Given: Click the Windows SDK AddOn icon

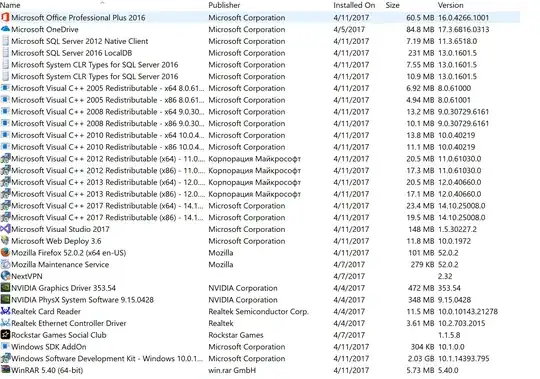Looking at the screenshot, I should coord(5,346).
